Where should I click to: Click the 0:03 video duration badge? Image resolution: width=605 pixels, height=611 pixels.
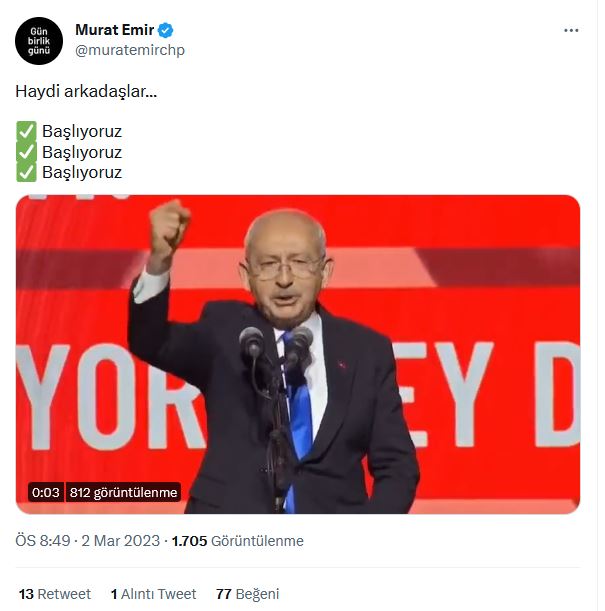(x=46, y=493)
